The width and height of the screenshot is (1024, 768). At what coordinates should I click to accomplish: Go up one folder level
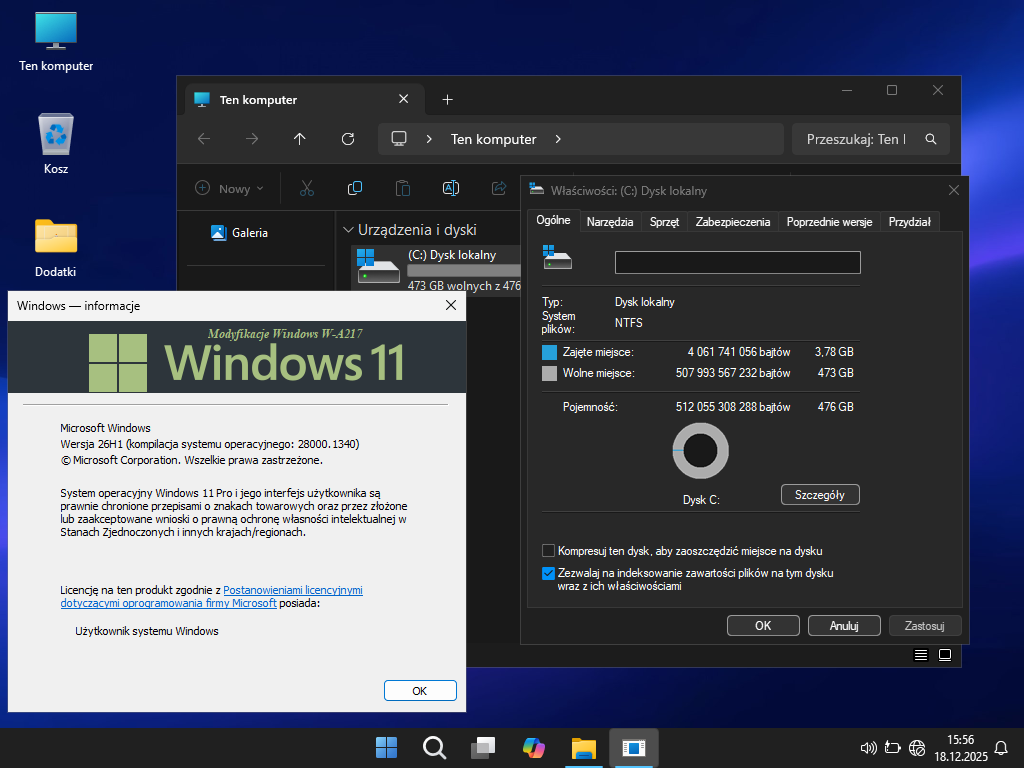pyautogui.click(x=300, y=139)
